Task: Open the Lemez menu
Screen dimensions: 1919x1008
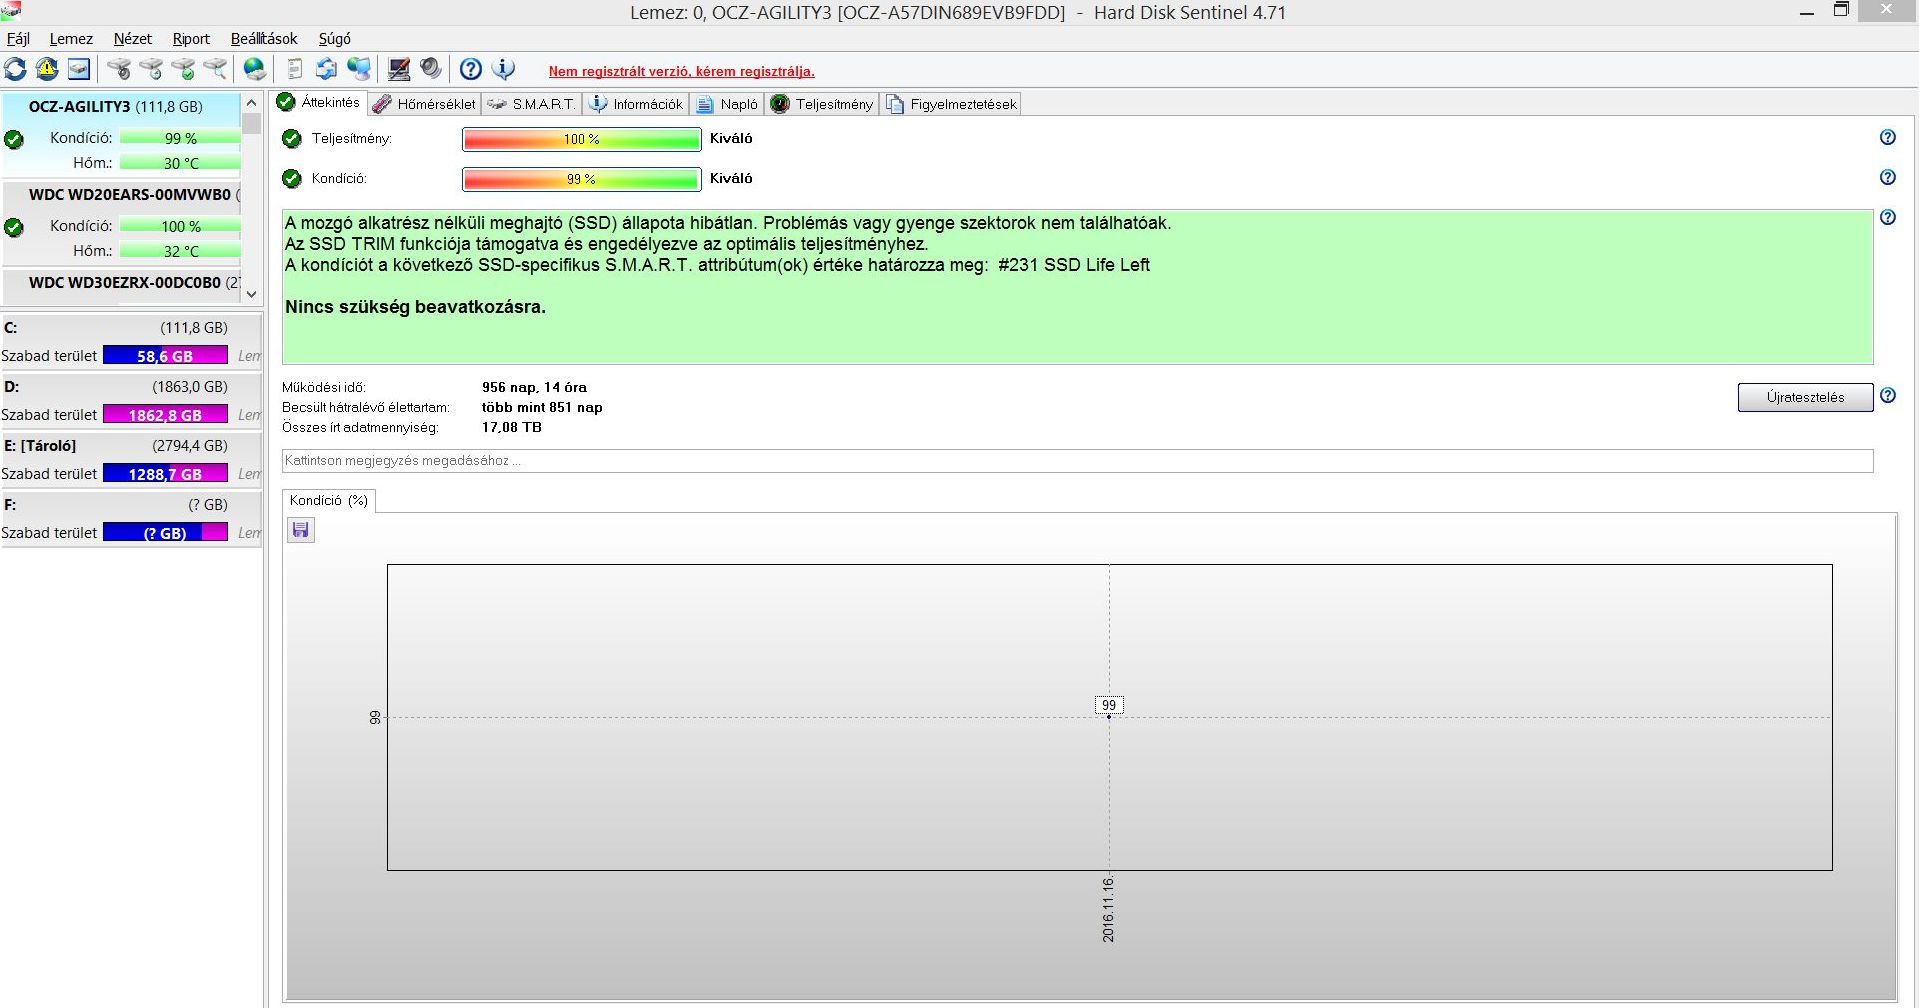Action: (x=71, y=39)
